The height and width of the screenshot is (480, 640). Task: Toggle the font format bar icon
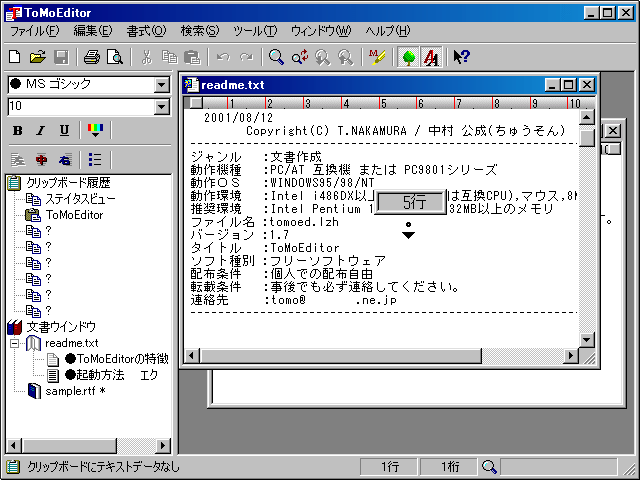click(431, 57)
